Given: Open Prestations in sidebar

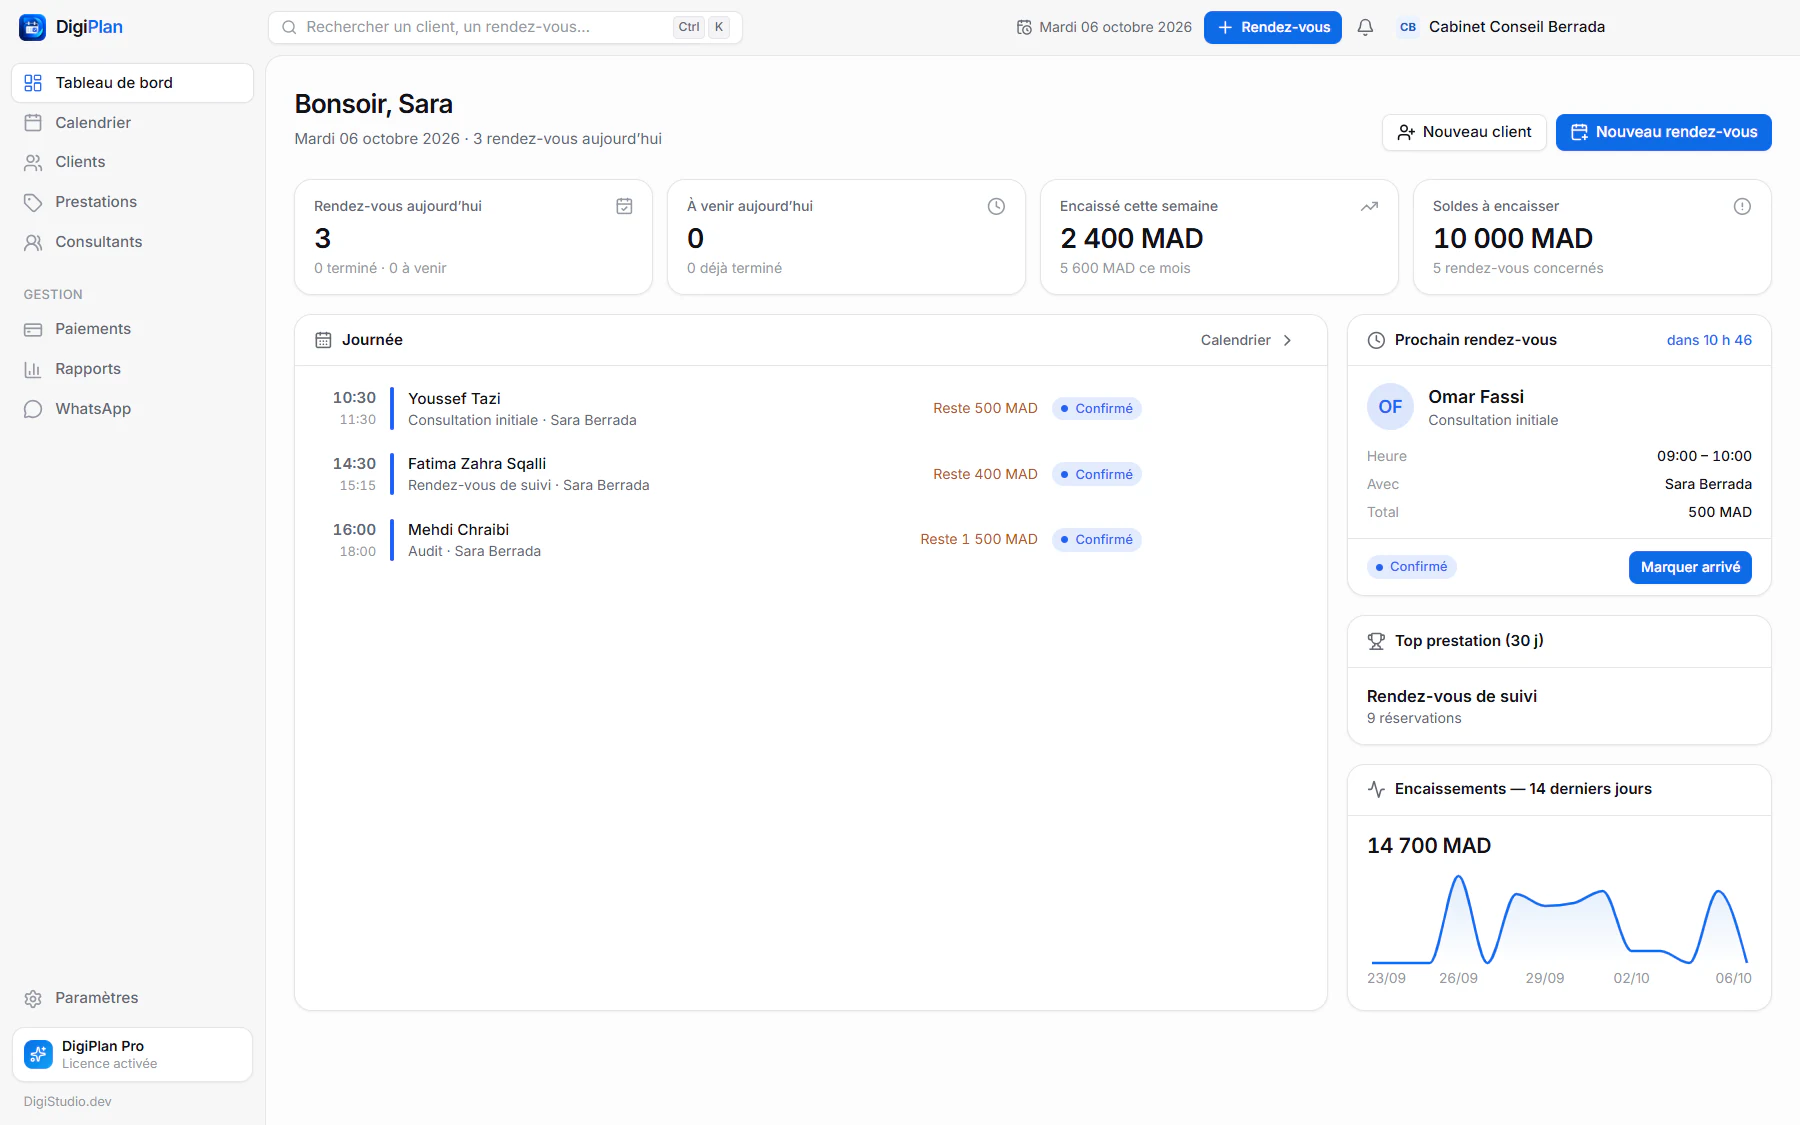Looking at the screenshot, I should pos(132,202).
